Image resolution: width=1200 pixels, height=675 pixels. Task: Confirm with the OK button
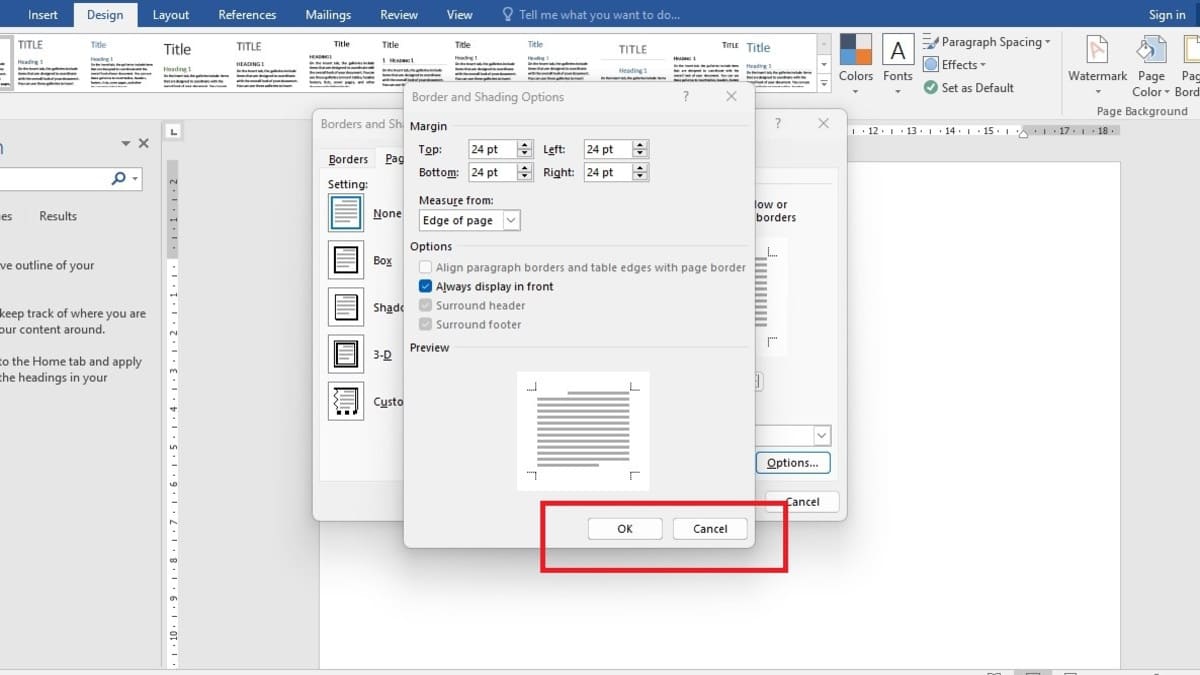(625, 529)
